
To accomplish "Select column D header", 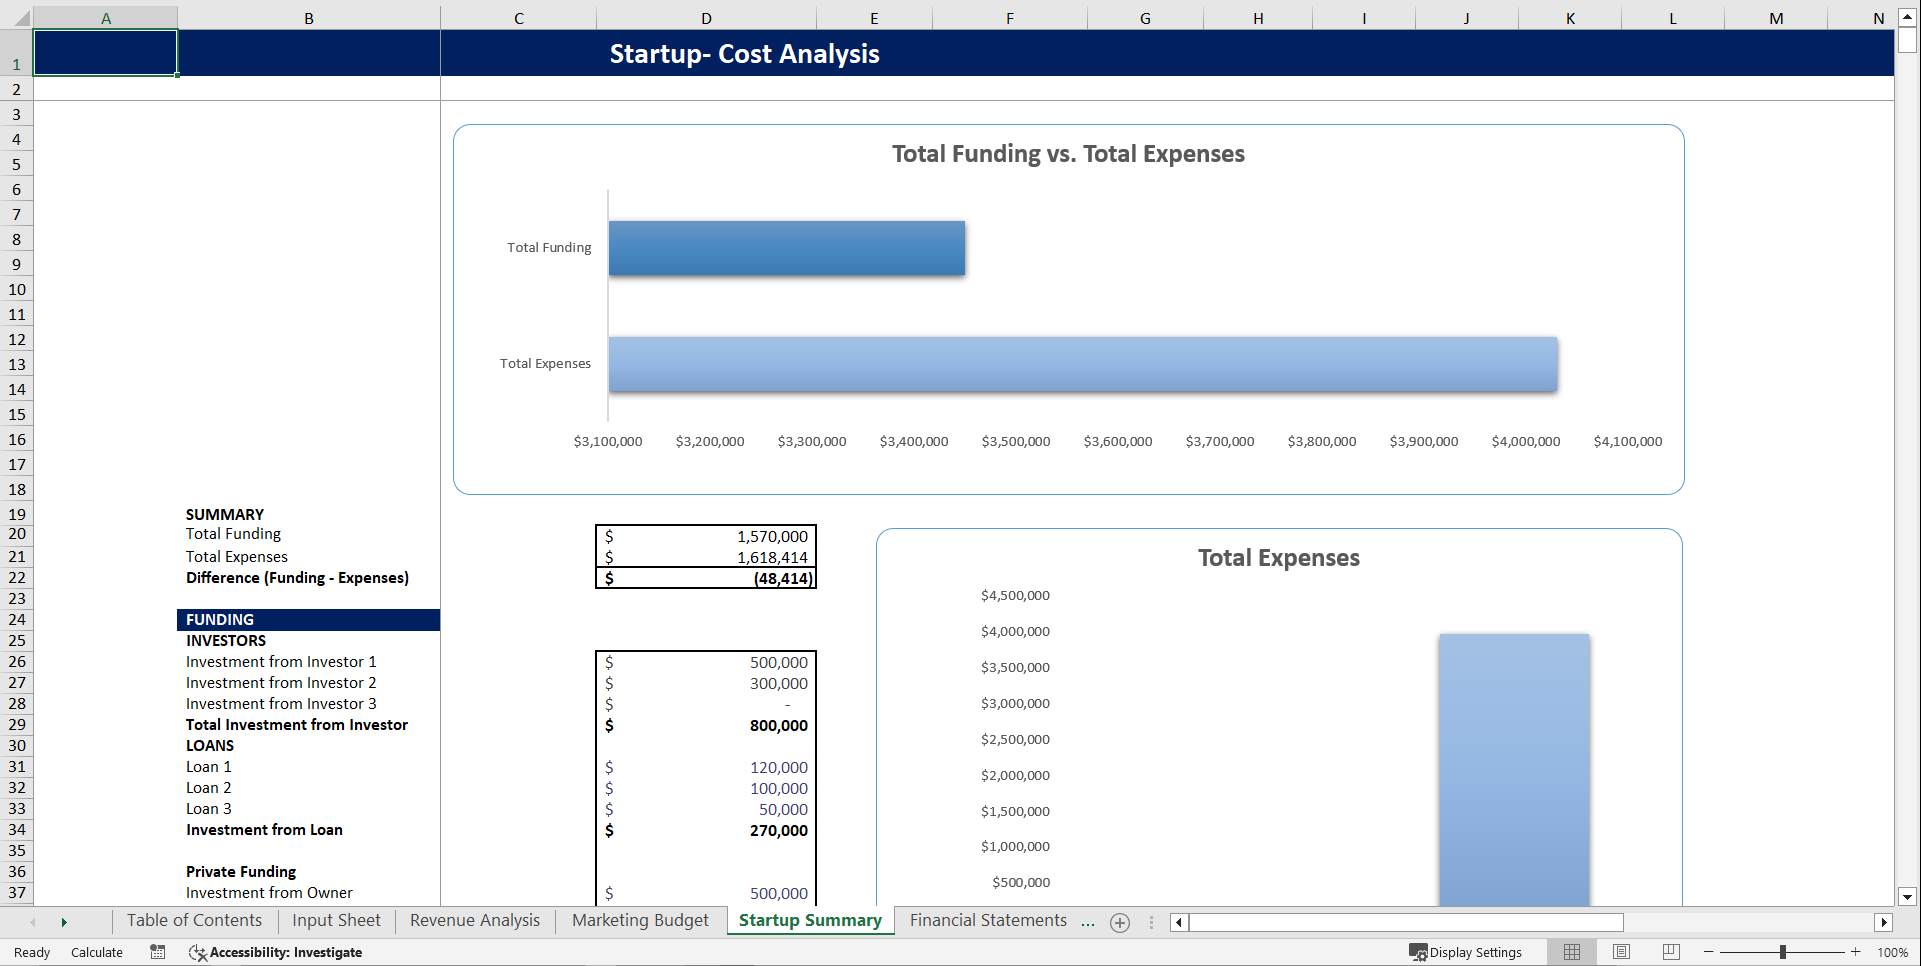I will coord(706,18).
